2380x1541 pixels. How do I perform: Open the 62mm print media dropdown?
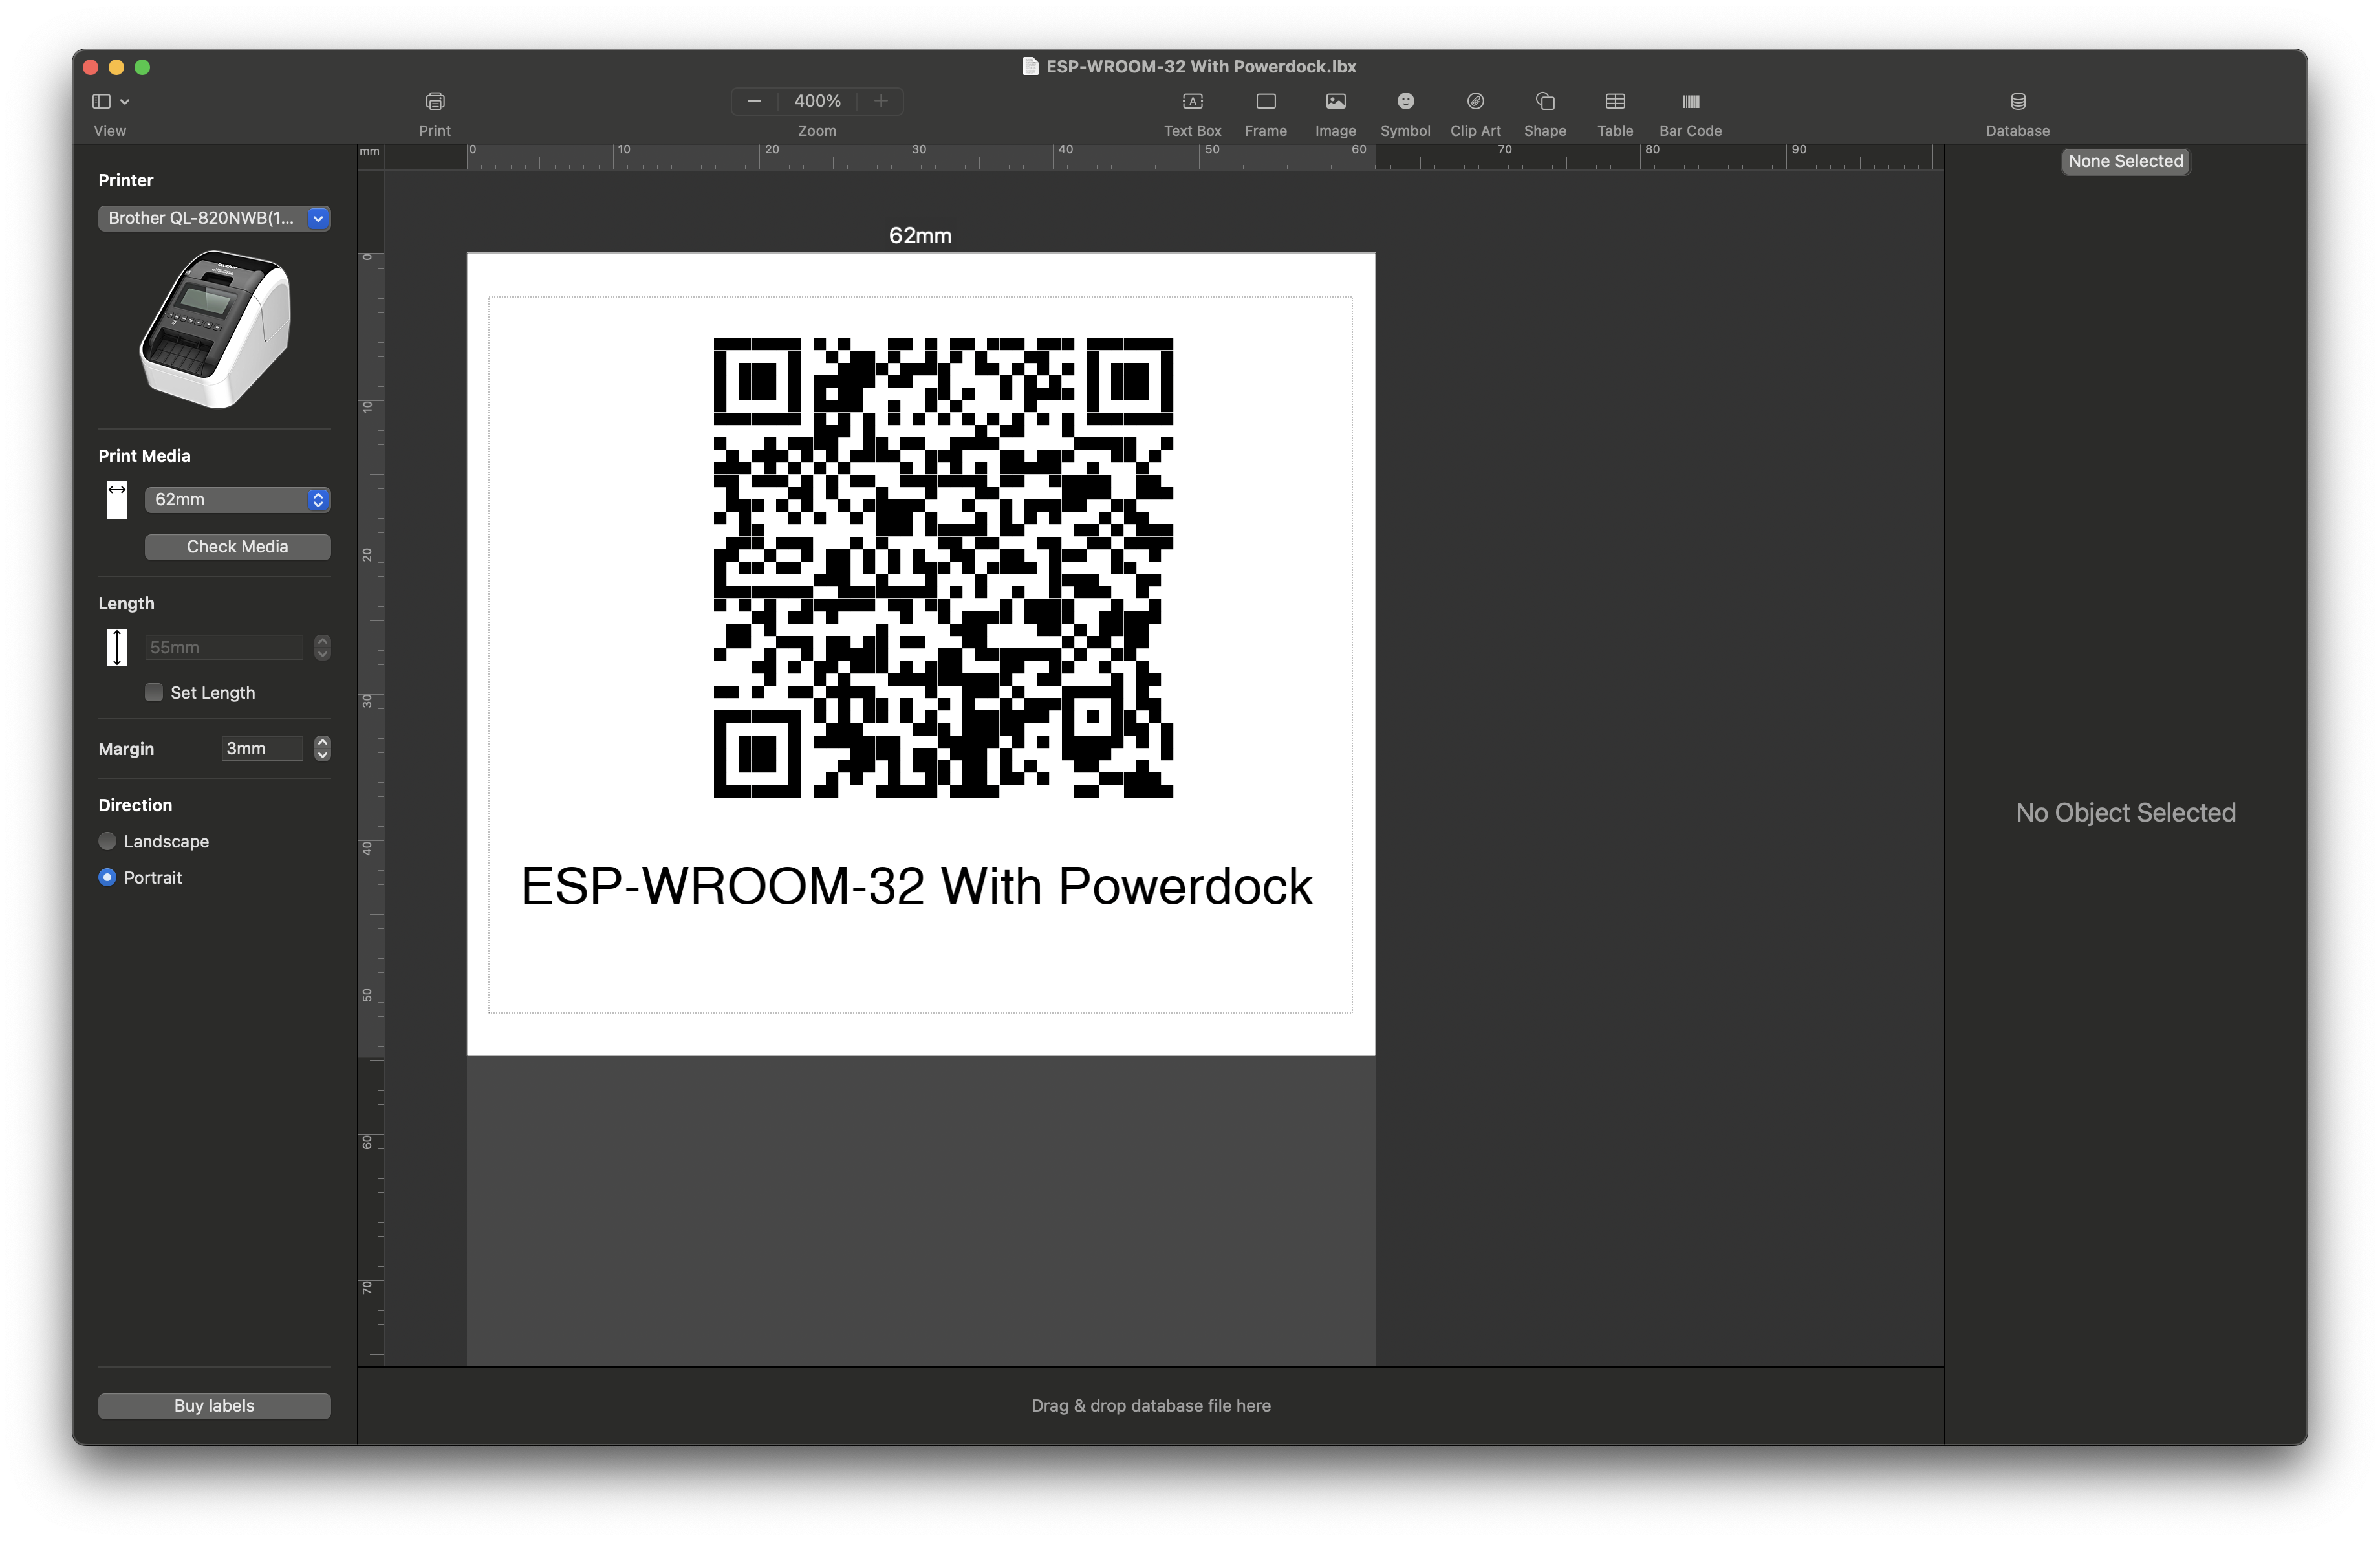(x=237, y=499)
